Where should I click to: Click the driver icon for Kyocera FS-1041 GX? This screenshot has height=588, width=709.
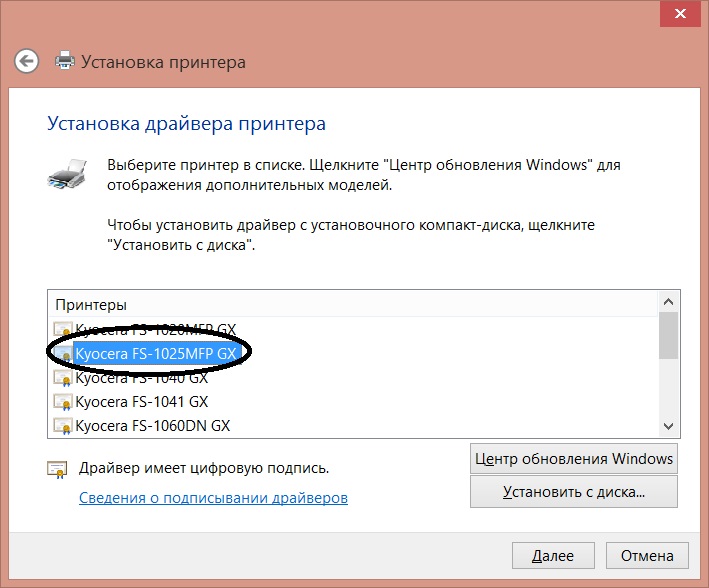pos(63,402)
